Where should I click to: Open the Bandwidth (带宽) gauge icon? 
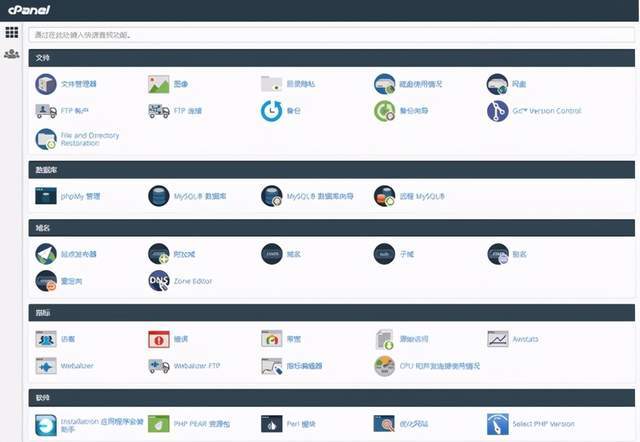pyautogui.click(x=271, y=339)
